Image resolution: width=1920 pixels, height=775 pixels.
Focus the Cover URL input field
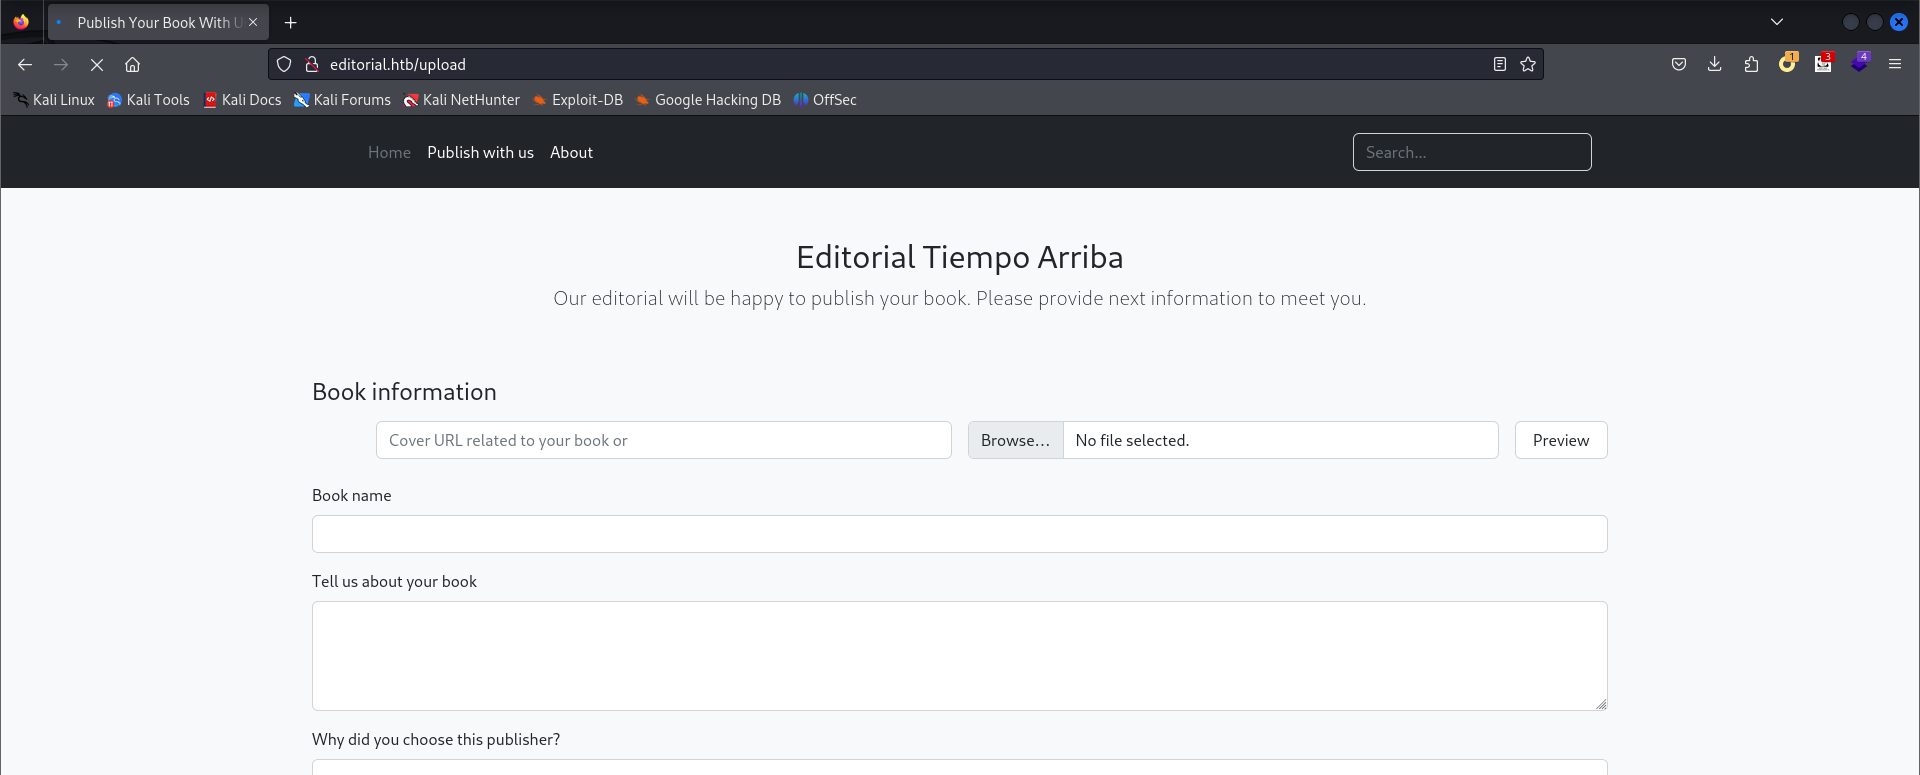click(x=664, y=440)
